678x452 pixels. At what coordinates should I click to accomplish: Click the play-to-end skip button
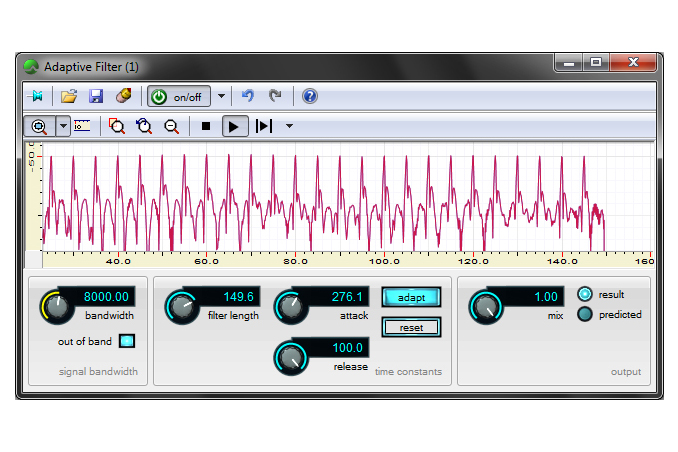(x=264, y=126)
